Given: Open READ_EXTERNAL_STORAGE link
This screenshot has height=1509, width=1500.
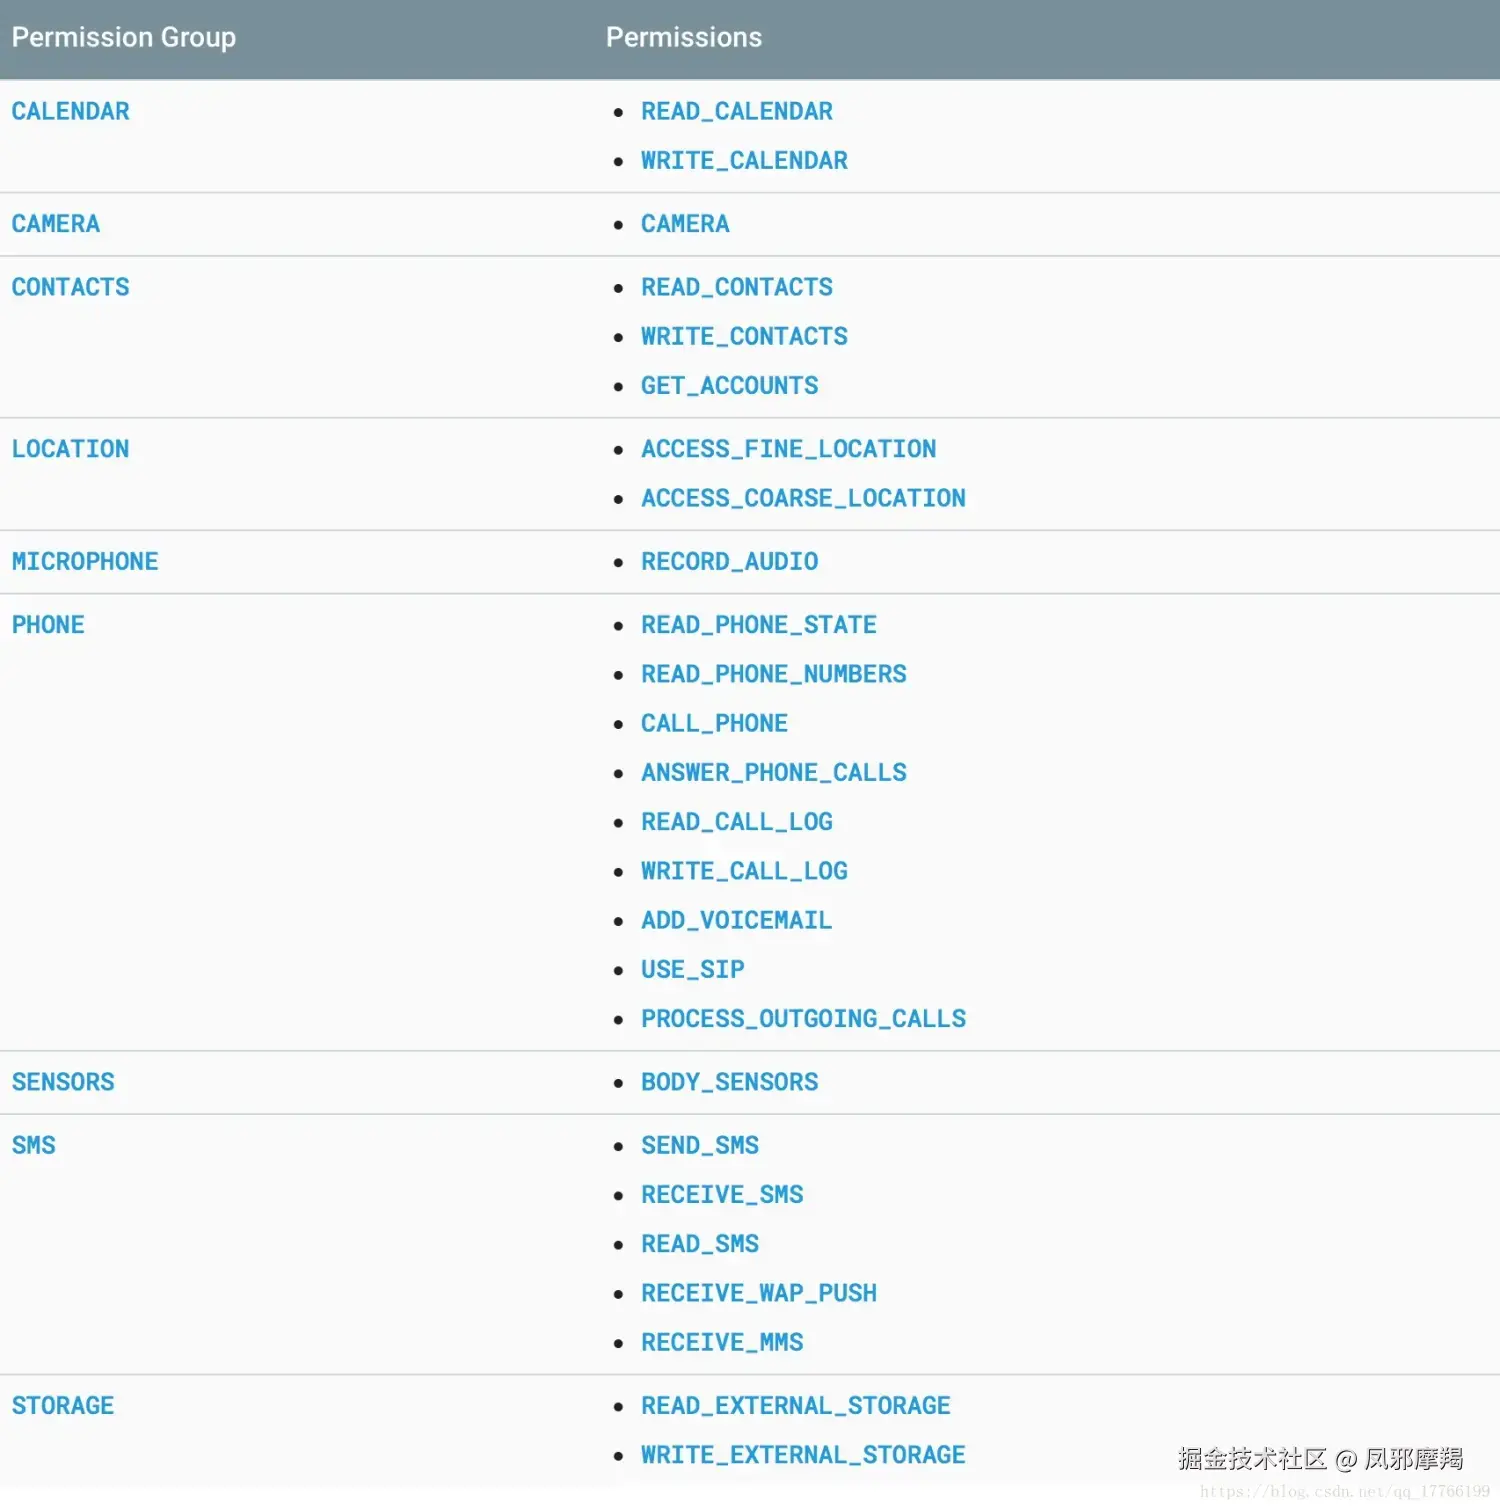Looking at the screenshot, I should pos(795,1406).
